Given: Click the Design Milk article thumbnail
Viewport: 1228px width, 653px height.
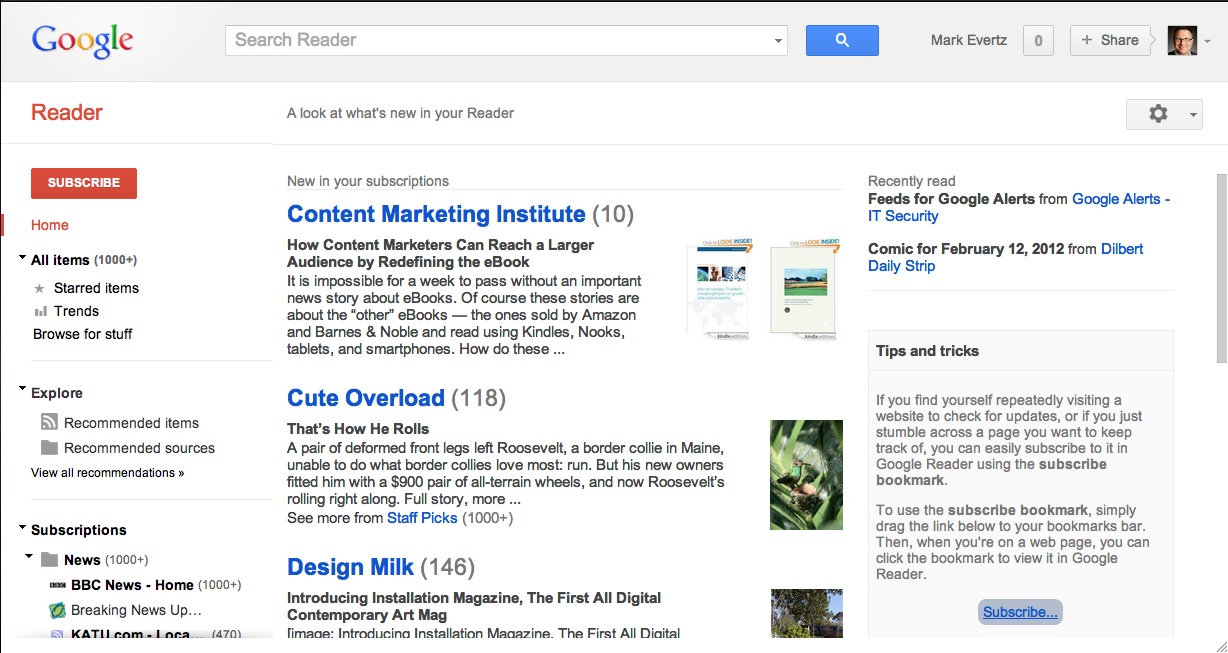Looking at the screenshot, I should click(806, 613).
